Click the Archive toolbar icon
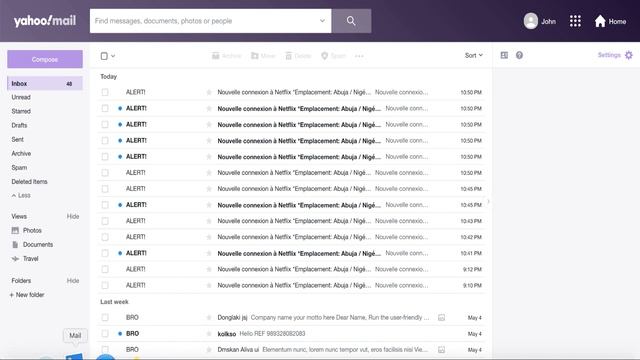Screen dimensions: 640x360 click(x=216, y=56)
